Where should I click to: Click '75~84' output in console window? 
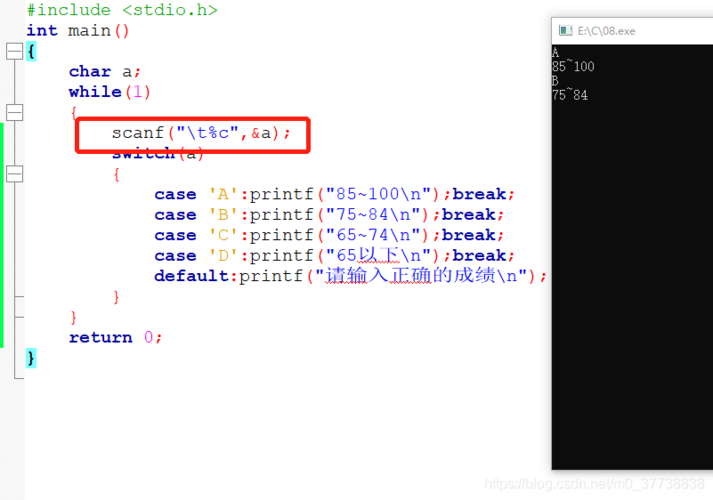[x=570, y=95]
